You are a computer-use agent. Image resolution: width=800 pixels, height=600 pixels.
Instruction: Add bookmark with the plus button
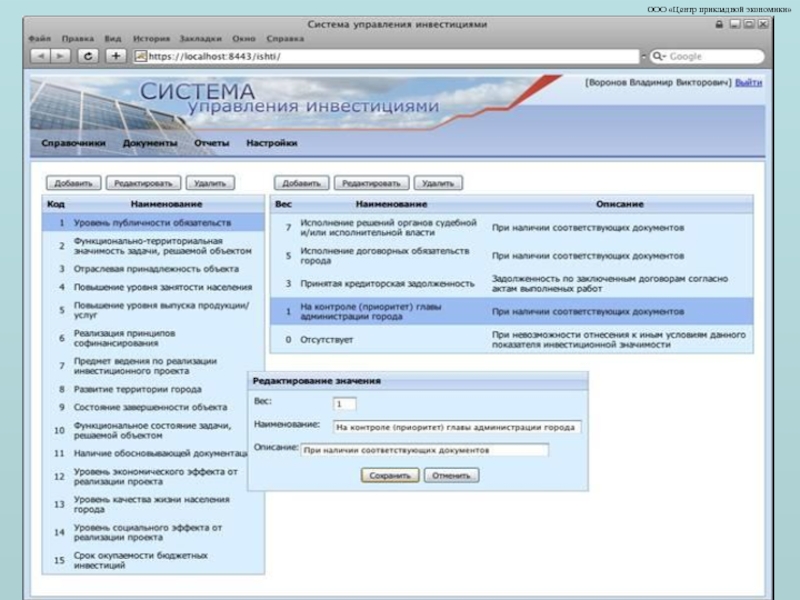tap(116, 56)
